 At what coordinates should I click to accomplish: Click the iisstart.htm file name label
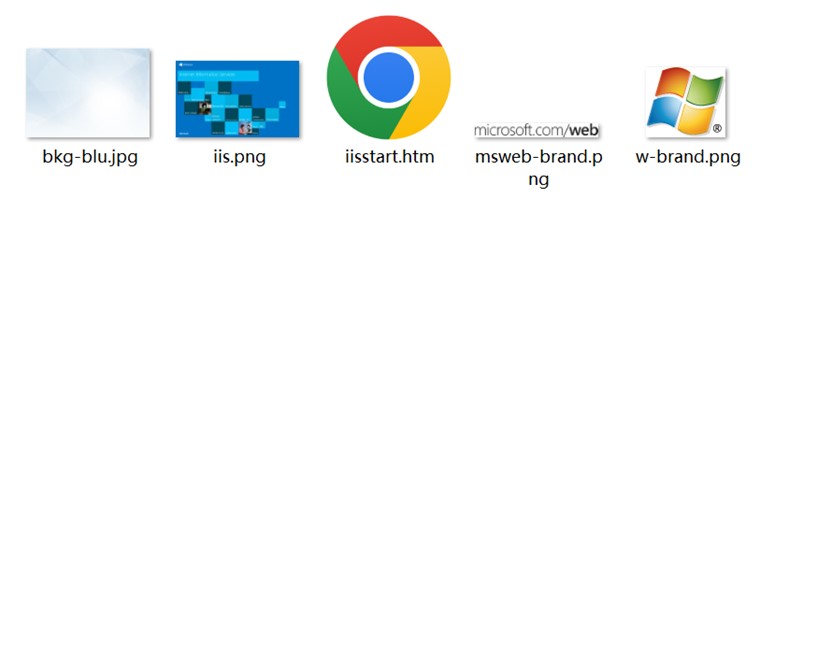click(389, 157)
